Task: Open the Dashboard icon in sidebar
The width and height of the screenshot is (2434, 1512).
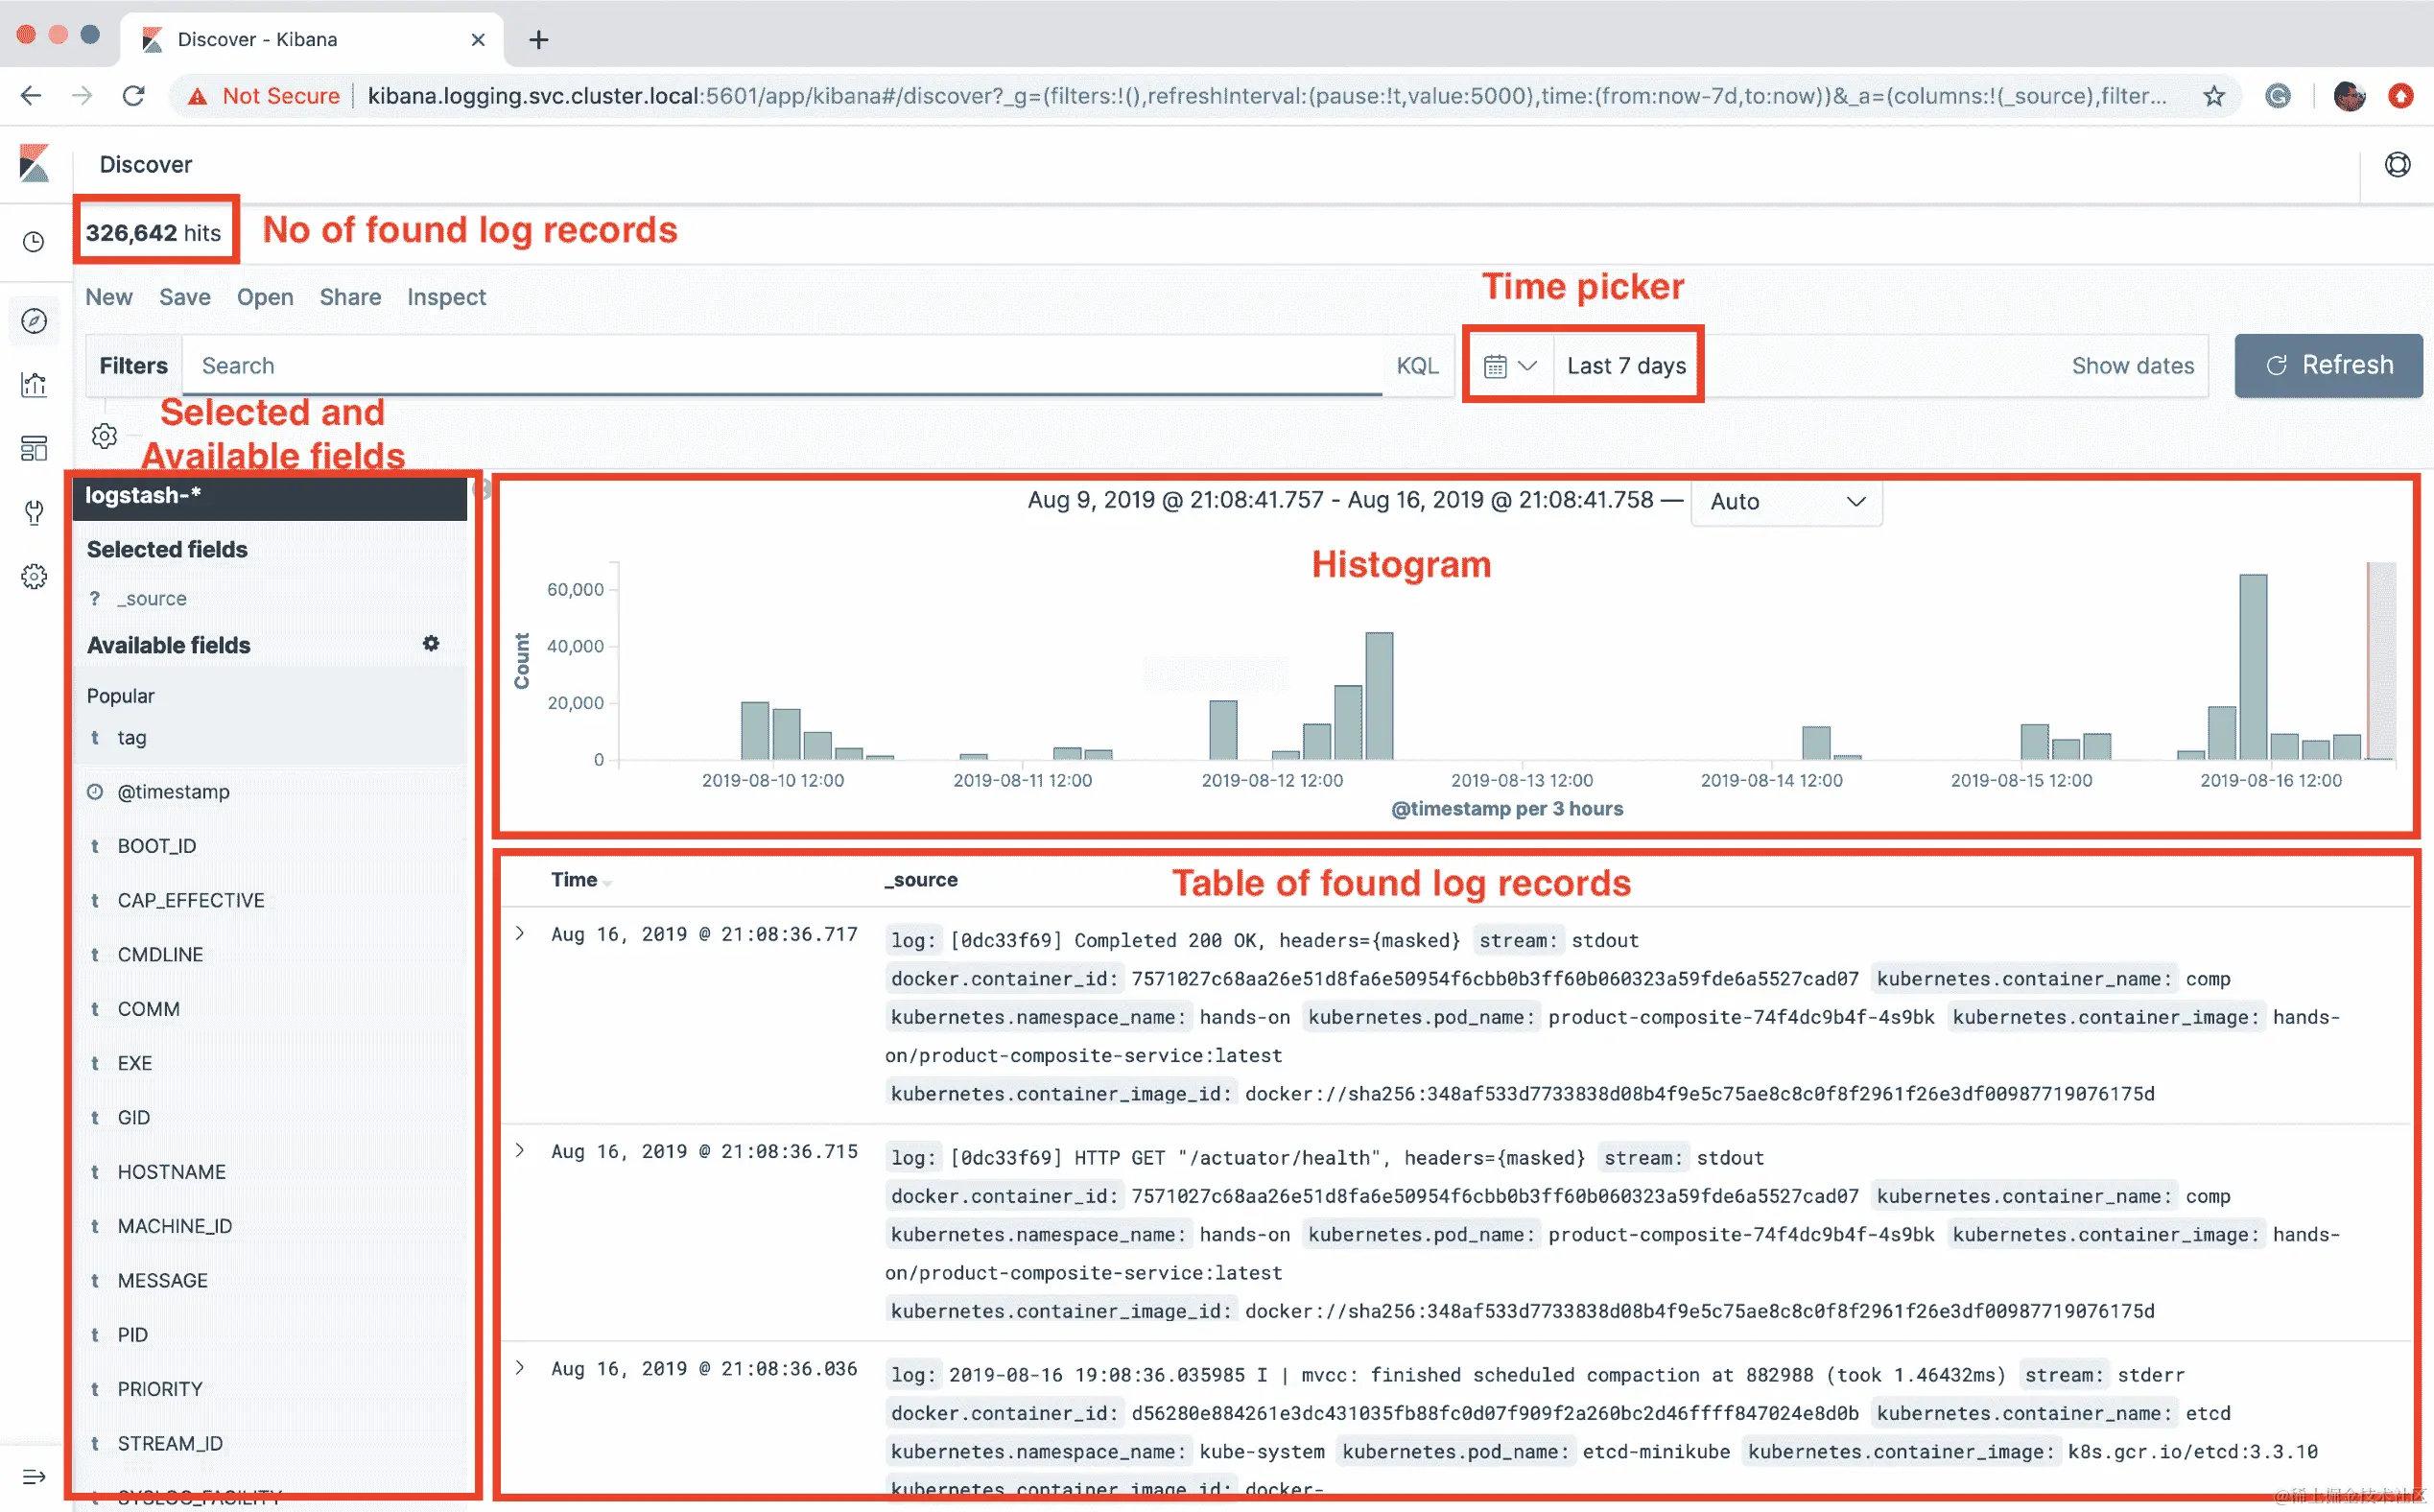Action: [x=34, y=448]
